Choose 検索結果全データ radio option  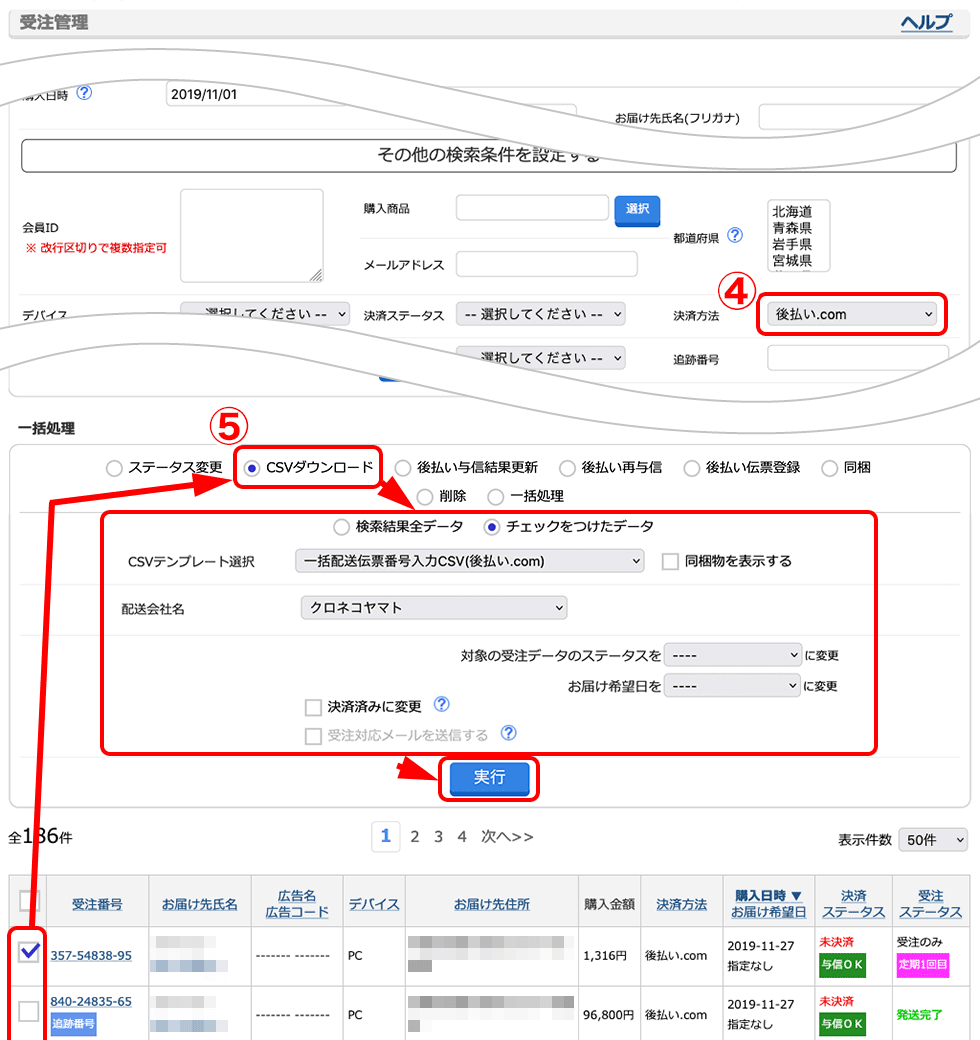coord(341,527)
